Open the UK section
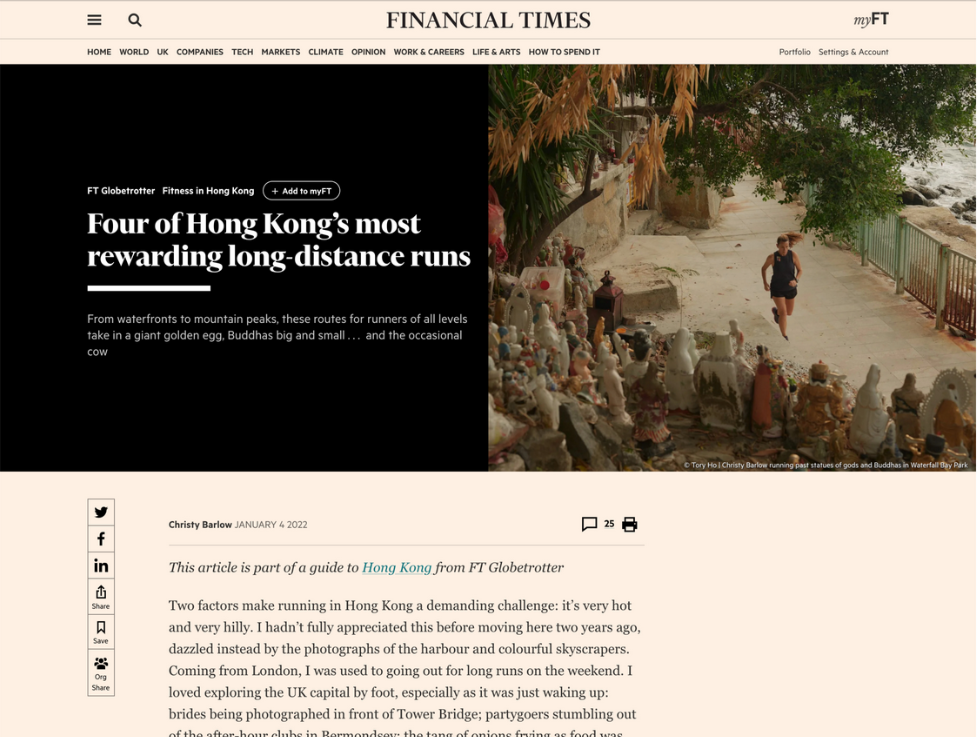 (163, 52)
